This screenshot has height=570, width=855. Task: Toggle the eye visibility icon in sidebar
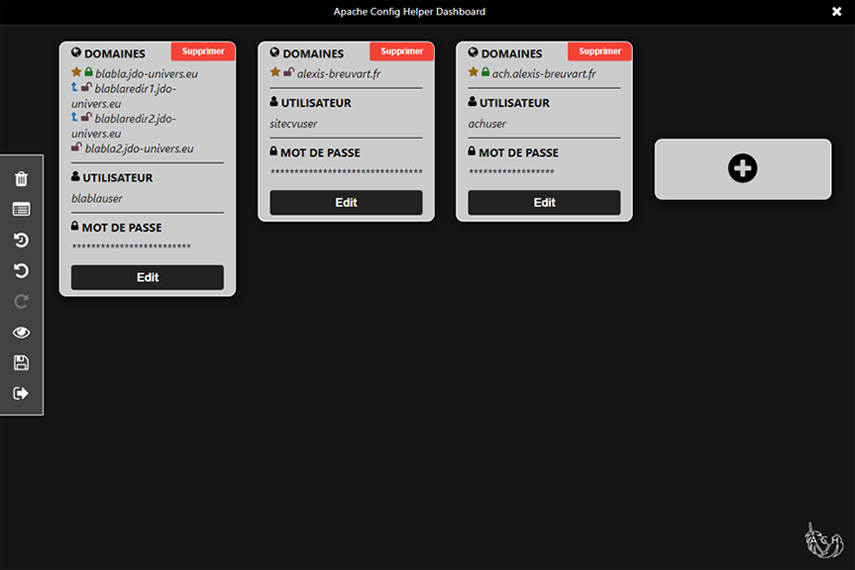click(21, 332)
